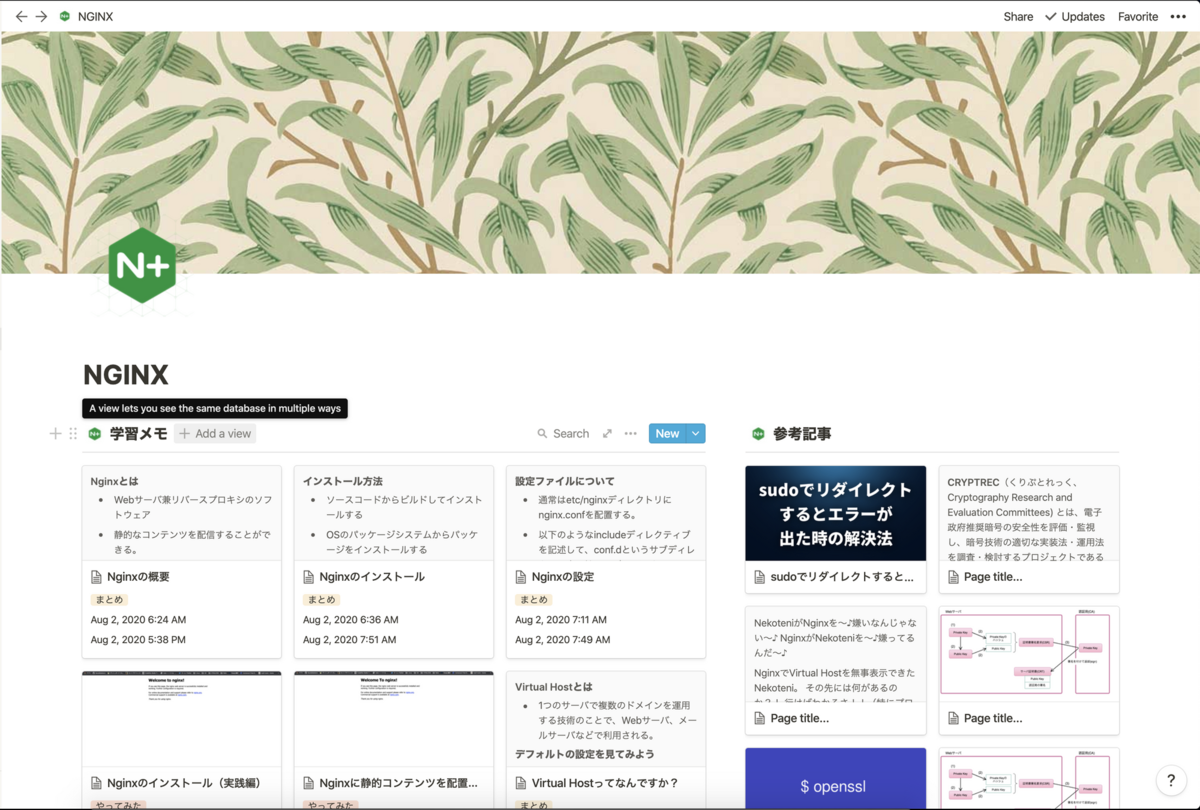This screenshot has height=810, width=1200.
Task: Open the 参考記事 database title
Action: (802, 433)
